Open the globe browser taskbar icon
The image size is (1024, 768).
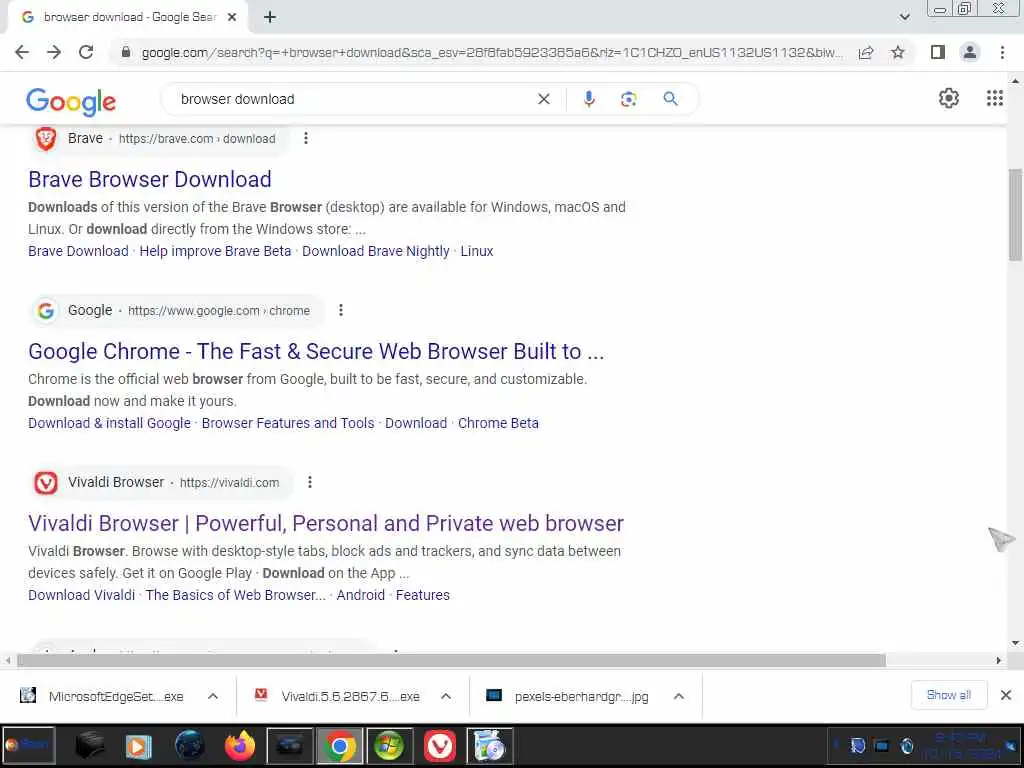coord(189,745)
